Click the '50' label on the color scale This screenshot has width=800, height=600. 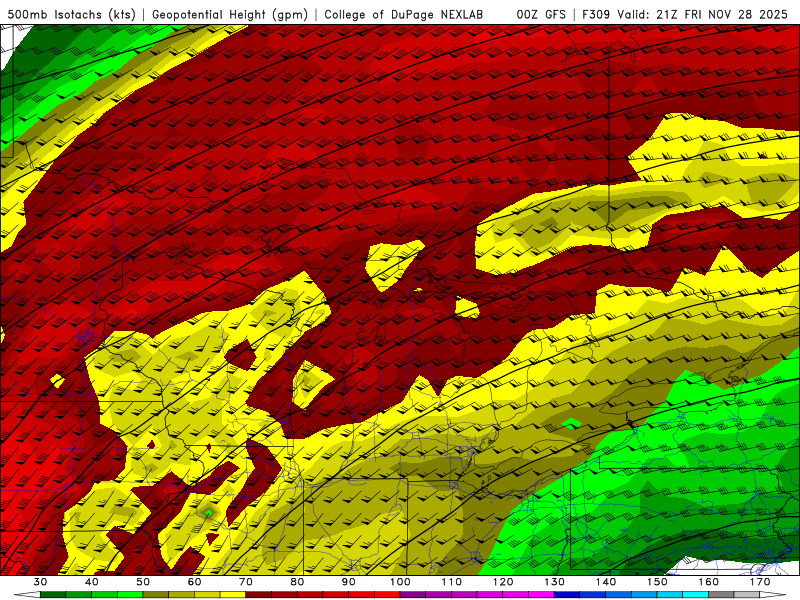point(143,582)
